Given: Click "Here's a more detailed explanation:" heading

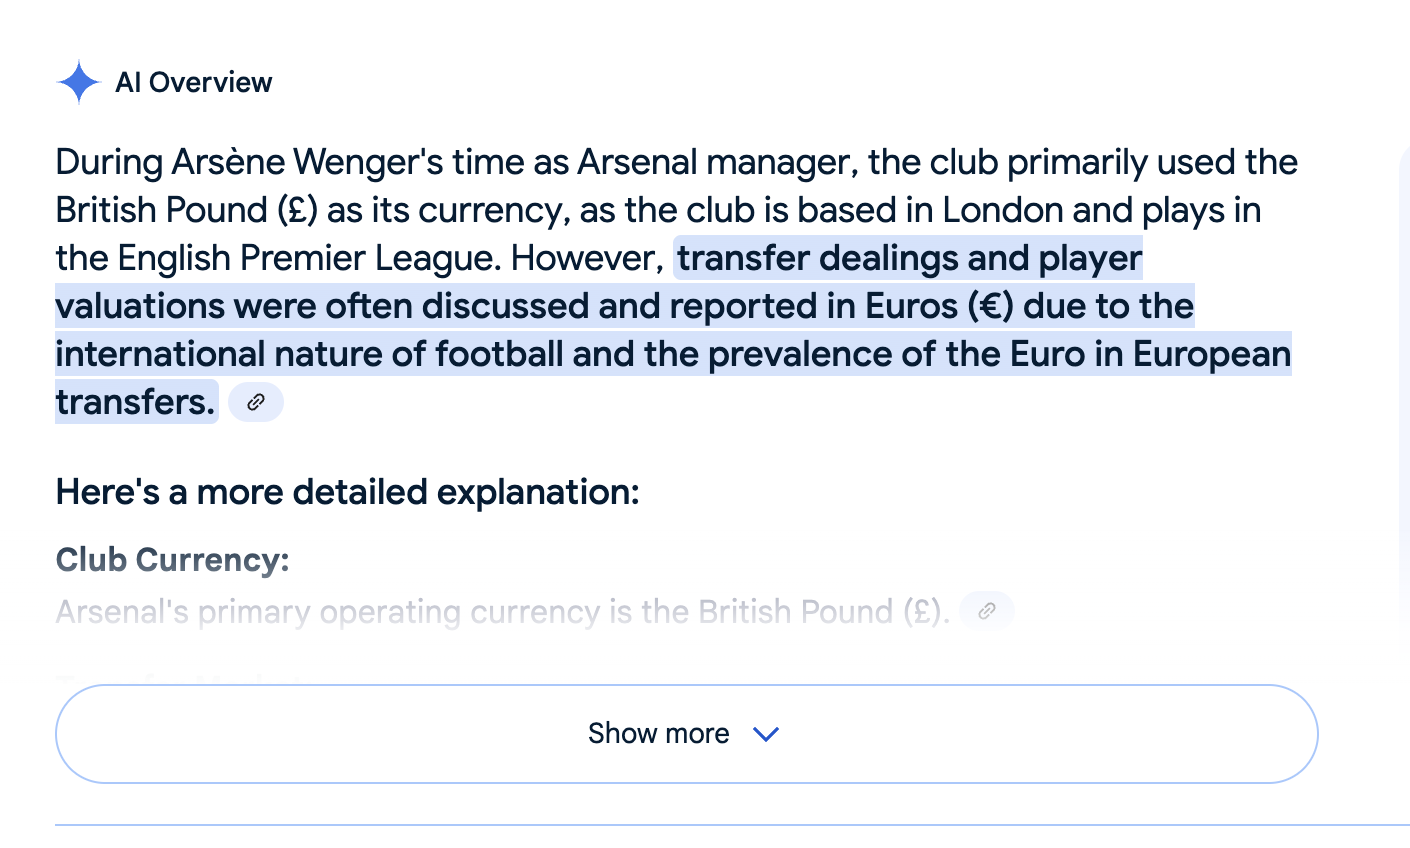Looking at the screenshot, I should 347,492.
